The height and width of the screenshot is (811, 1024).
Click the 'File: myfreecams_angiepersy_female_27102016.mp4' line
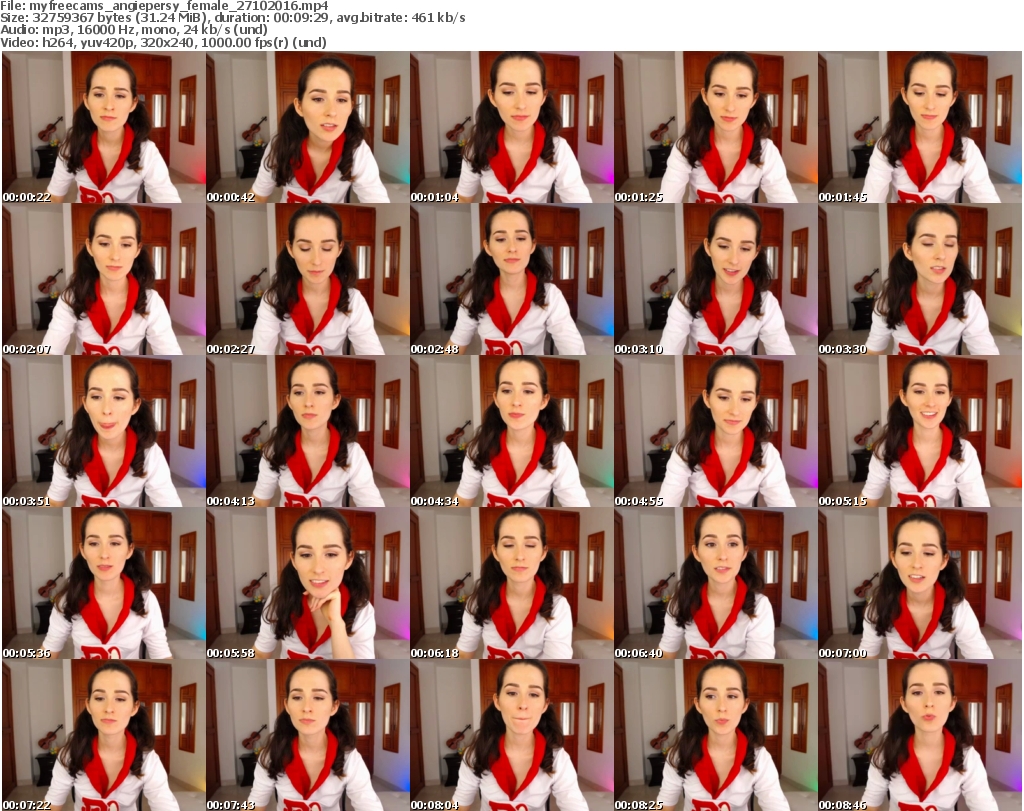[x=164, y=6]
